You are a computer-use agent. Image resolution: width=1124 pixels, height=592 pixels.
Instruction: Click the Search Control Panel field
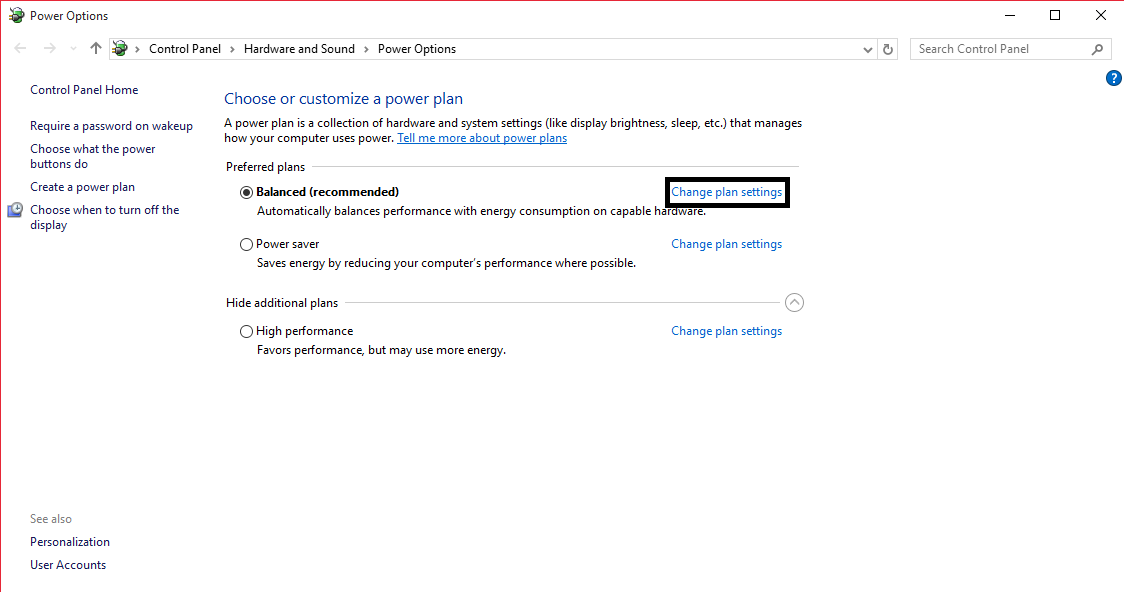[x=1000, y=49]
